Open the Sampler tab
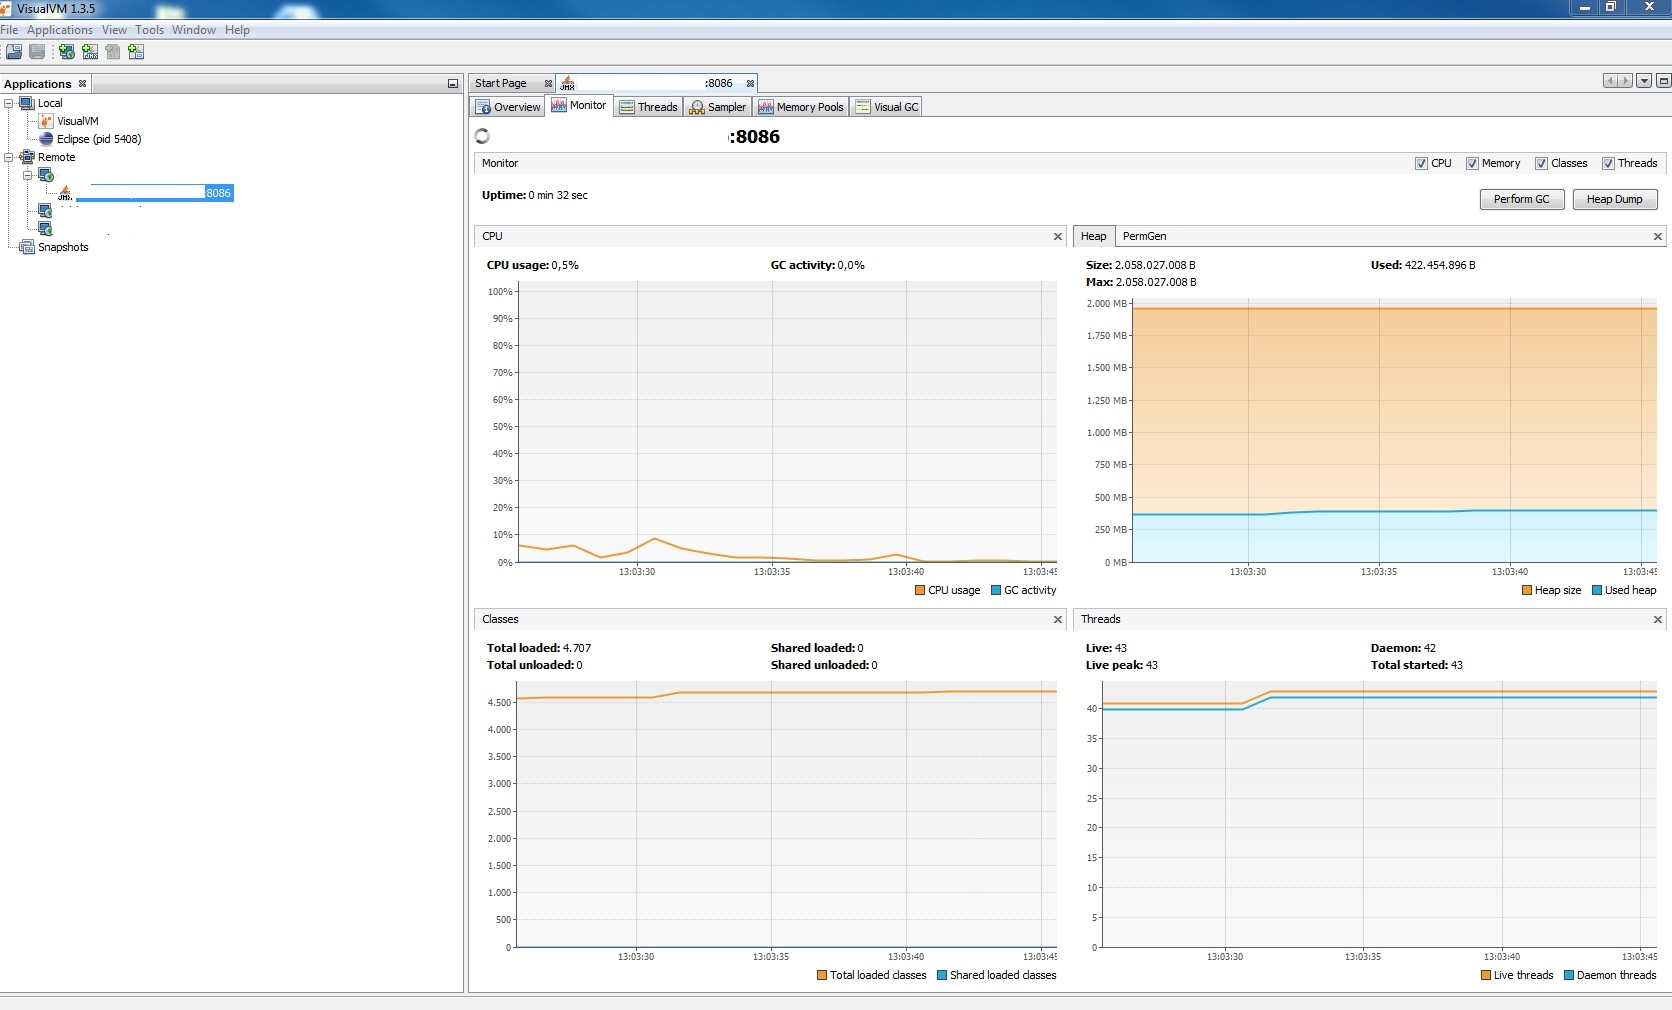1672x1010 pixels. [x=717, y=107]
